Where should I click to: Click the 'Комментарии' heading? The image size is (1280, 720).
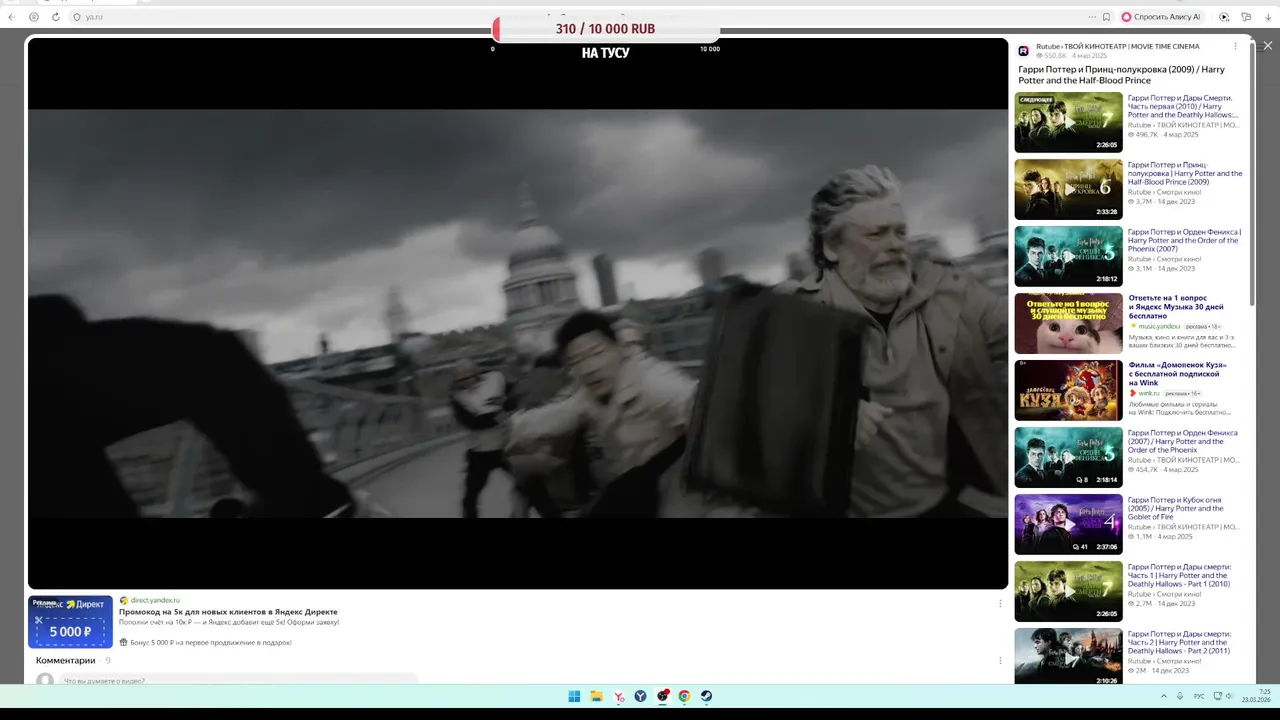click(x=66, y=660)
